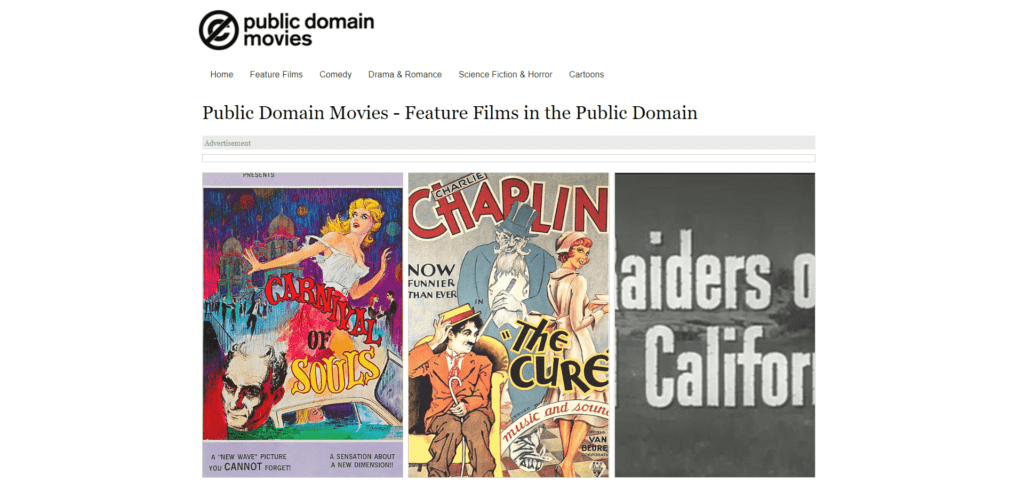
Task: Browse Science Fiction & Horror category
Action: click(x=505, y=74)
